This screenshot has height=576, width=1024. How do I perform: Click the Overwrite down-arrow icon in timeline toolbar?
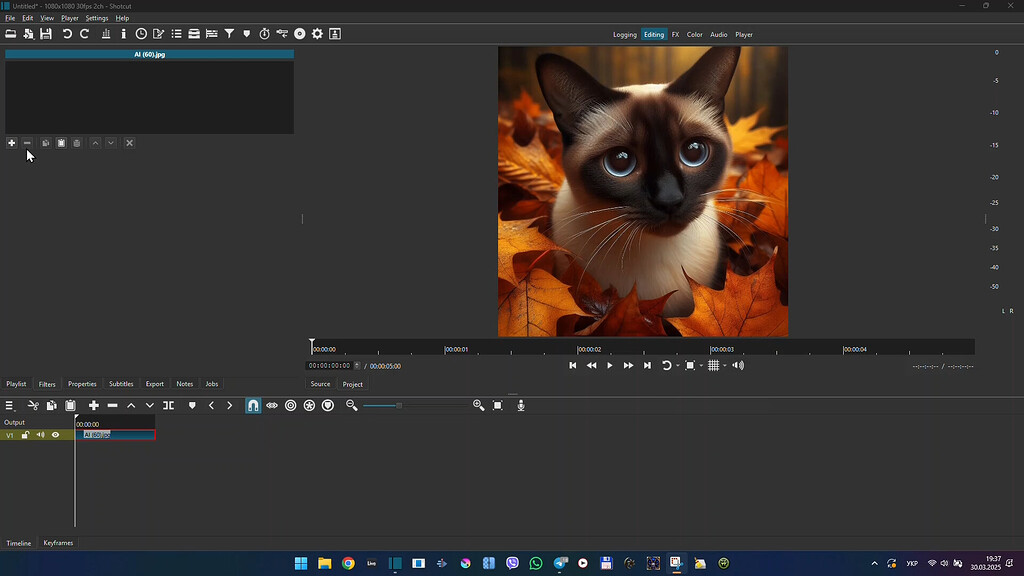click(x=150, y=406)
